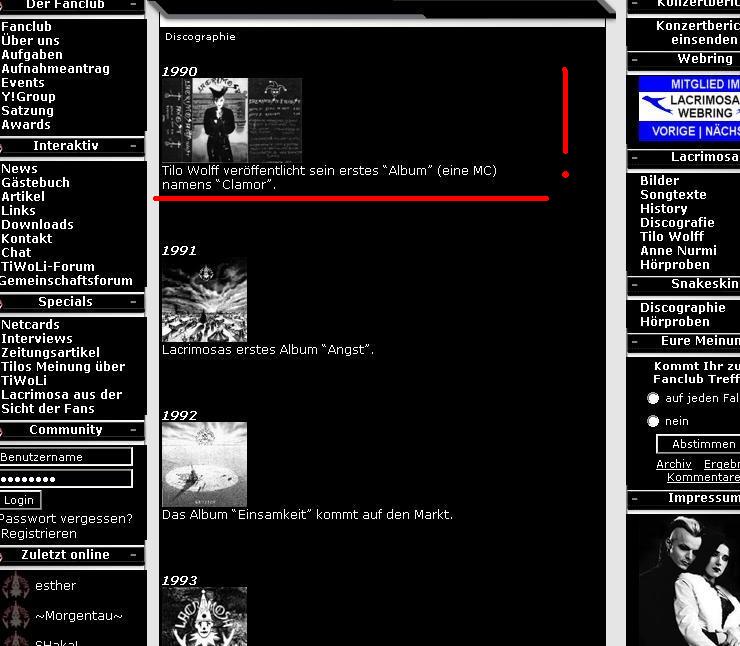Open the Events menu entry
The image size is (740, 646).
(x=23, y=83)
